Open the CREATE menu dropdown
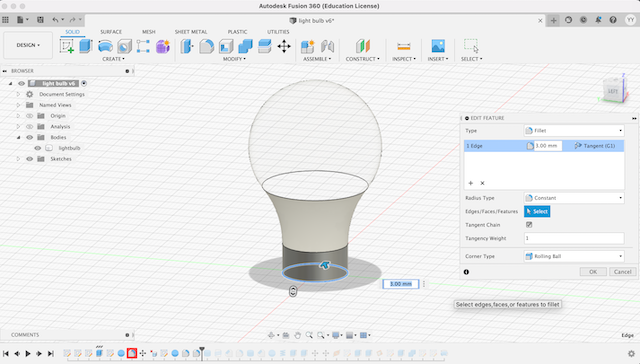This screenshot has width=640, height=364. (113, 59)
